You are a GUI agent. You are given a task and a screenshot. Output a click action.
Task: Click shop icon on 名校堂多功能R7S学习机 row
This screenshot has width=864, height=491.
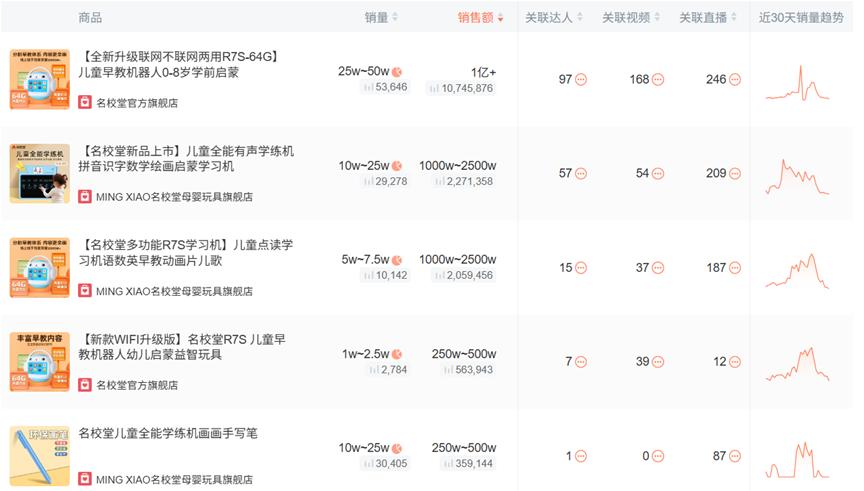(x=84, y=291)
